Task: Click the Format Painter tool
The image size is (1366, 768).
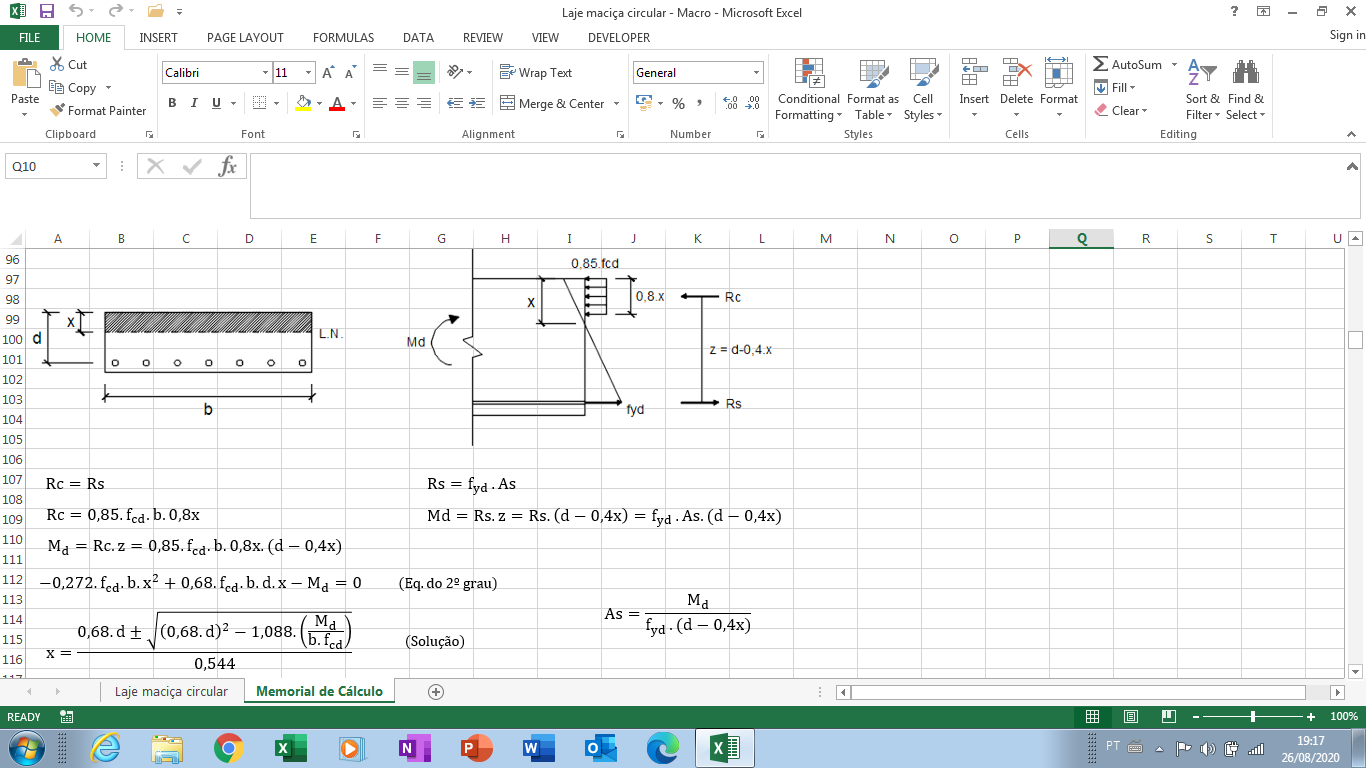Action: [x=98, y=111]
